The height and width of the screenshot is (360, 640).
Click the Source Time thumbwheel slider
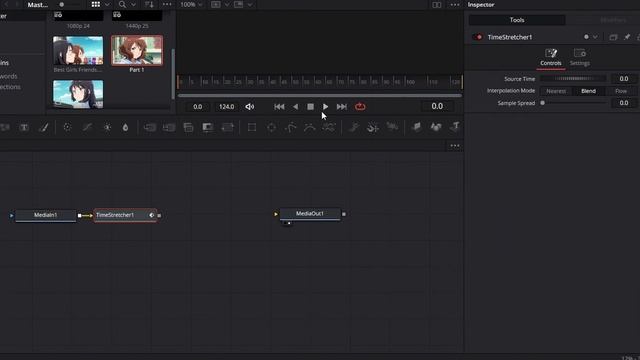pyautogui.click(x=573, y=79)
